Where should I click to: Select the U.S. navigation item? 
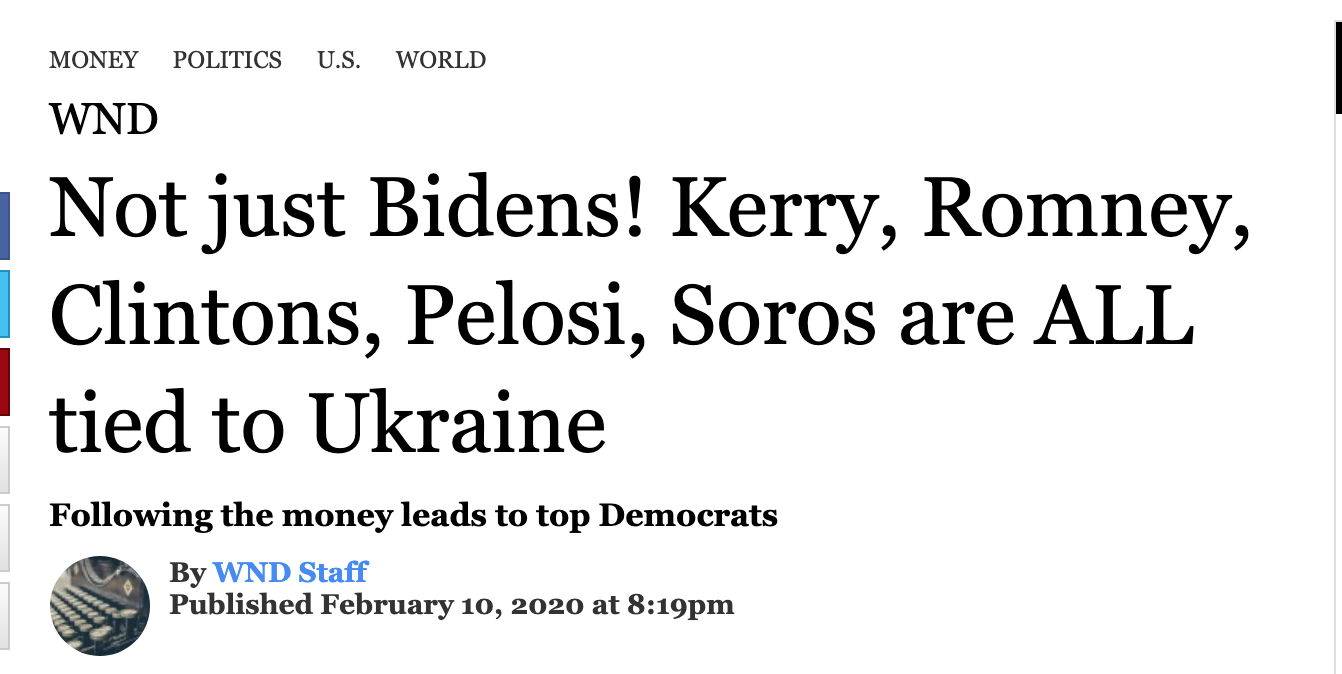coord(339,60)
